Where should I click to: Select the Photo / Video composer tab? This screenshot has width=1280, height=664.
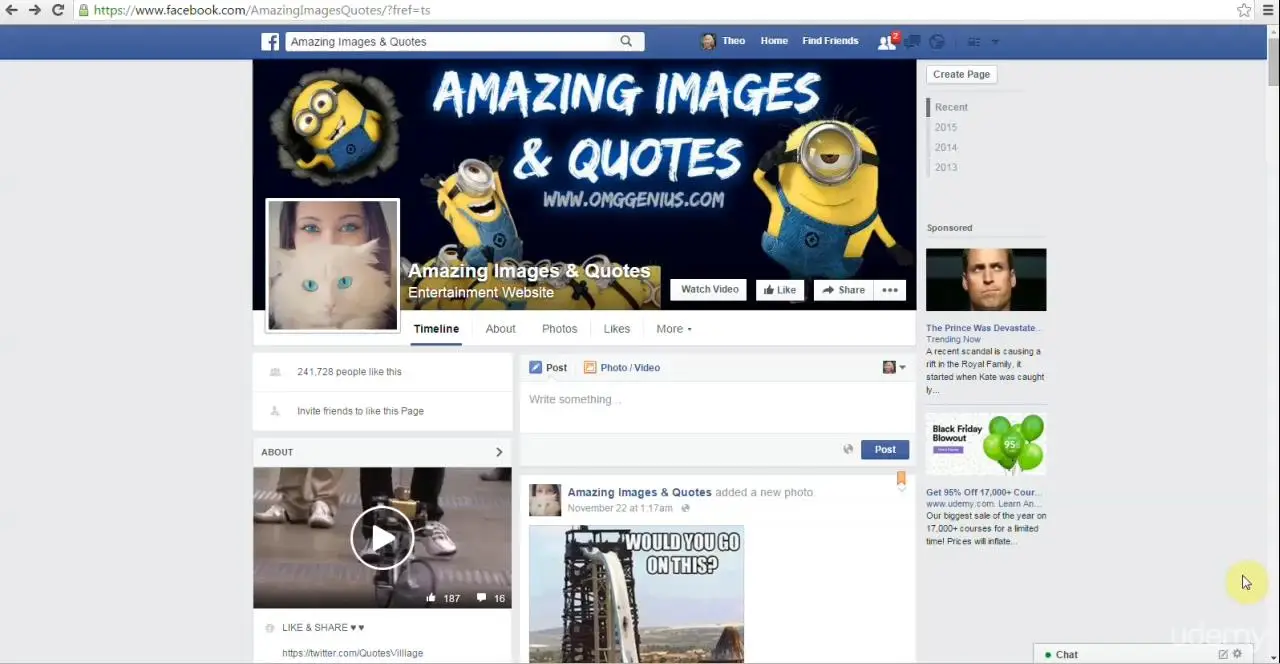[622, 367]
